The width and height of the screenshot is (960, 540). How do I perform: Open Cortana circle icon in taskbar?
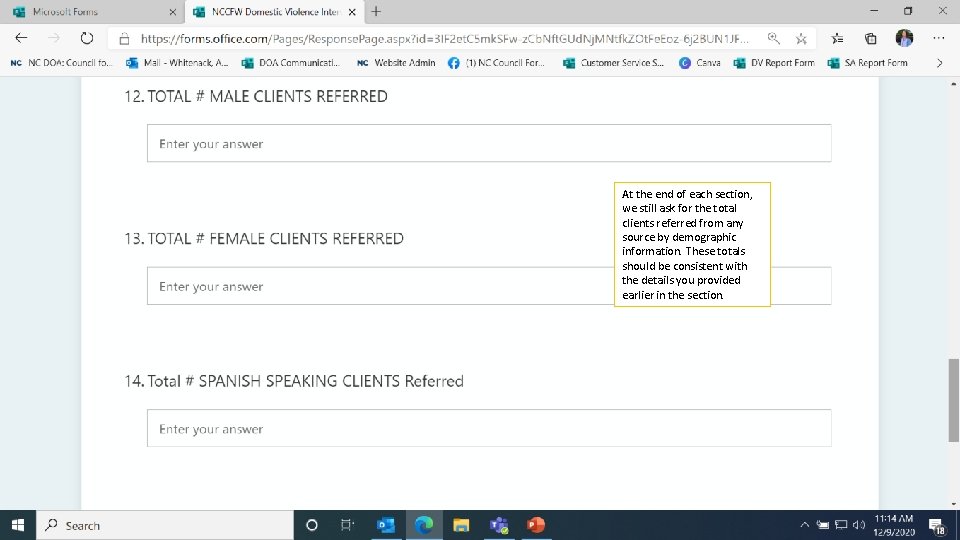[x=312, y=525]
